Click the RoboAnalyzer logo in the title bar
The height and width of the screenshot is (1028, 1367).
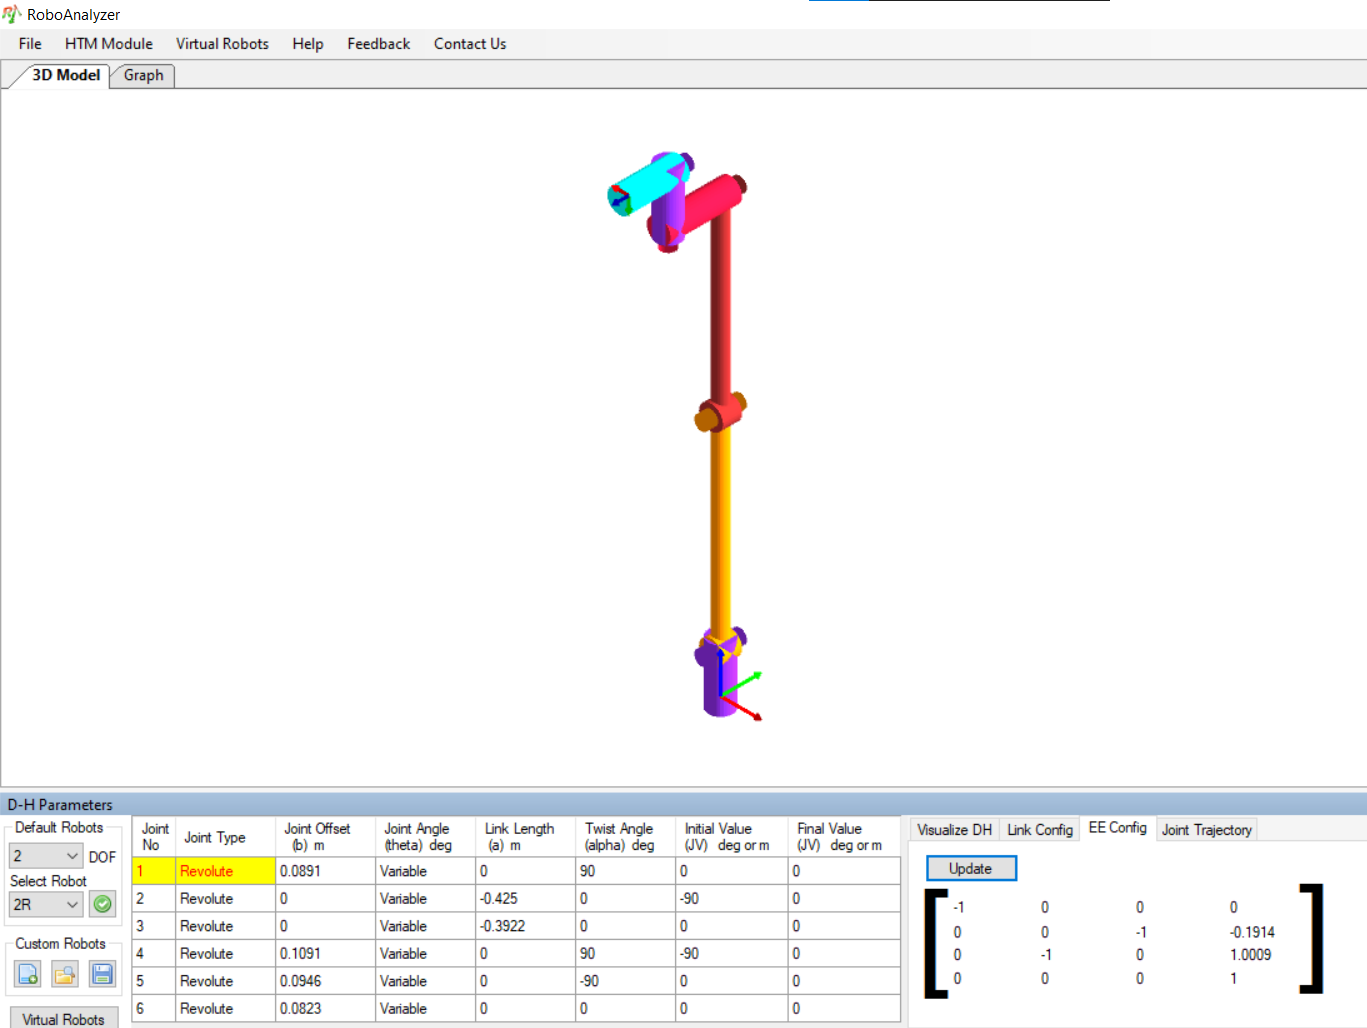click(11, 14)
